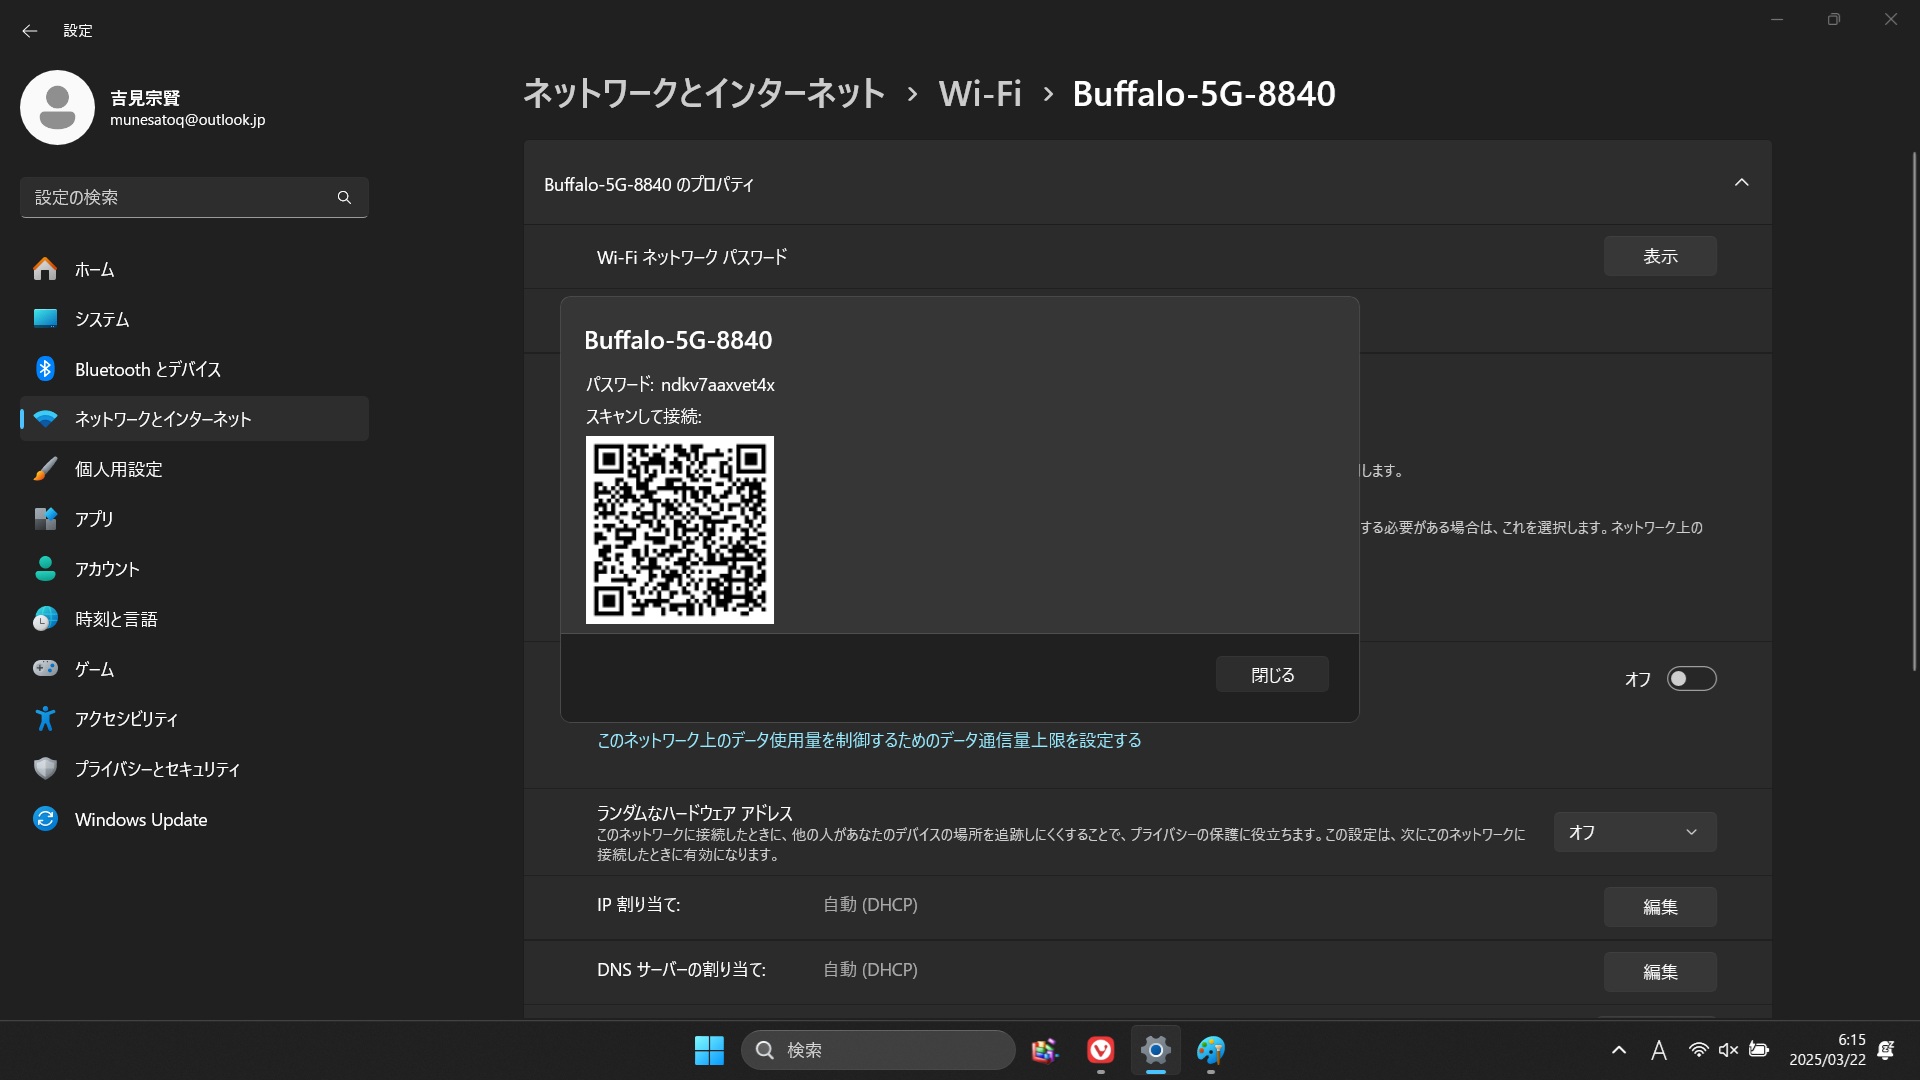Image resolution: width=1920 pixels, height=1080 pixels.
Task: Click 閉じる to close the password dialog
Action: pos(1272,675)
